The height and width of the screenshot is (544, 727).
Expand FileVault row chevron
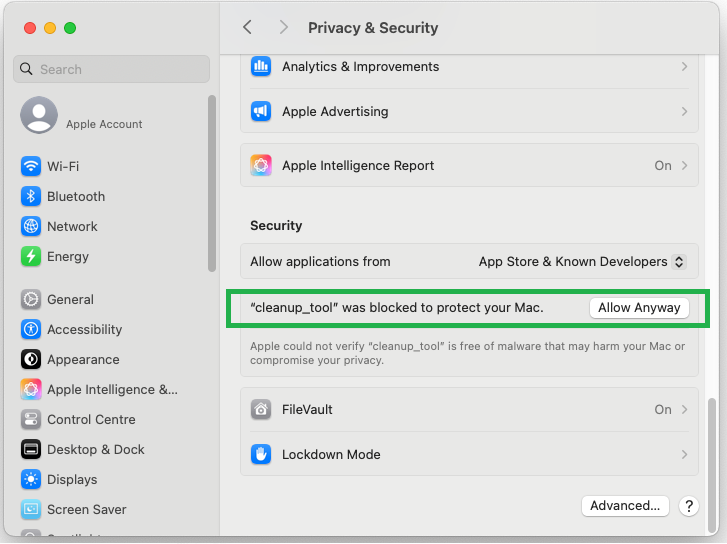(x=684, y=410)
